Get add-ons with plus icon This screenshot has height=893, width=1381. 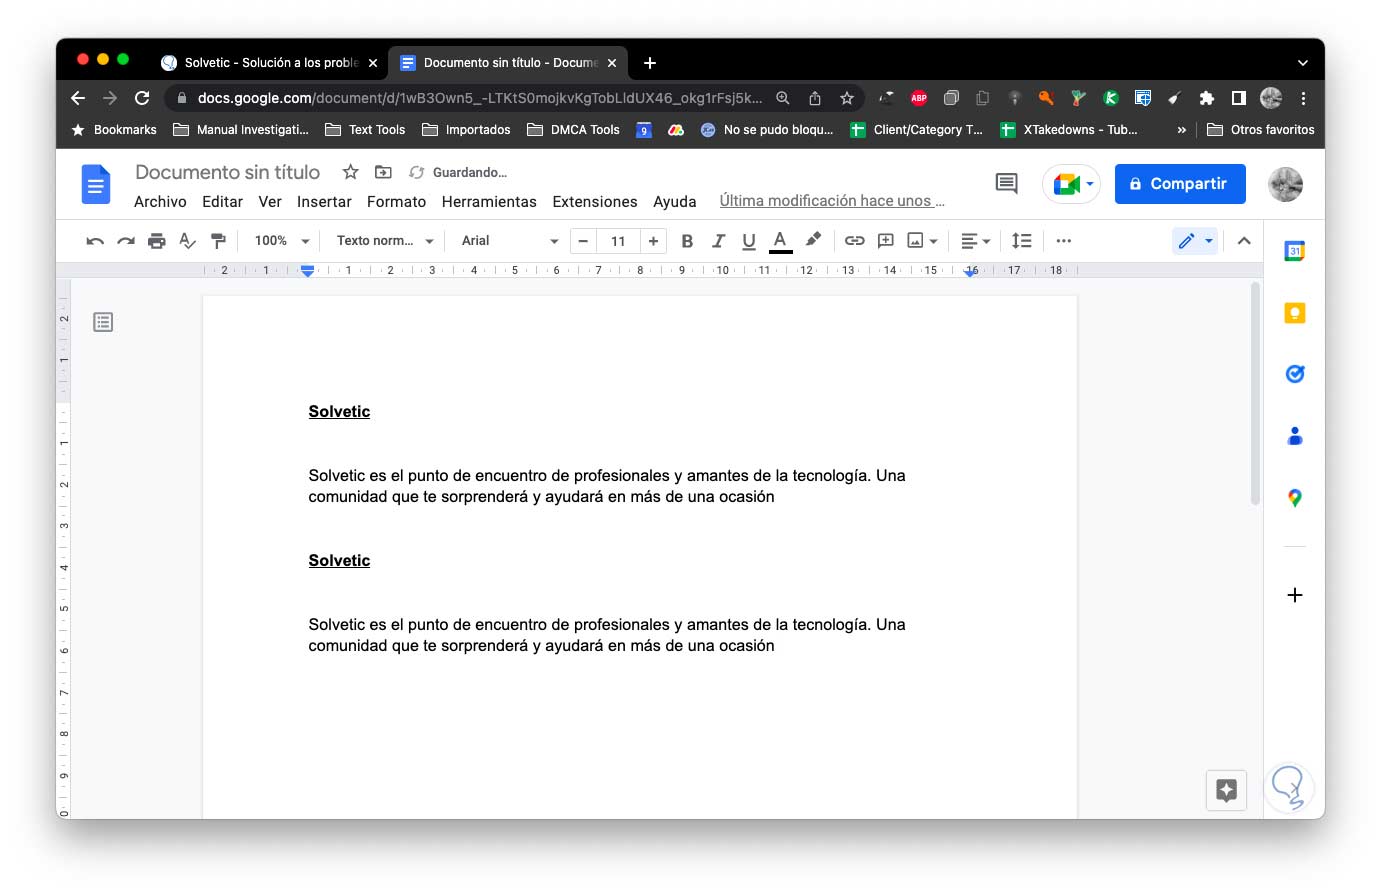[x=1294, y=595]
